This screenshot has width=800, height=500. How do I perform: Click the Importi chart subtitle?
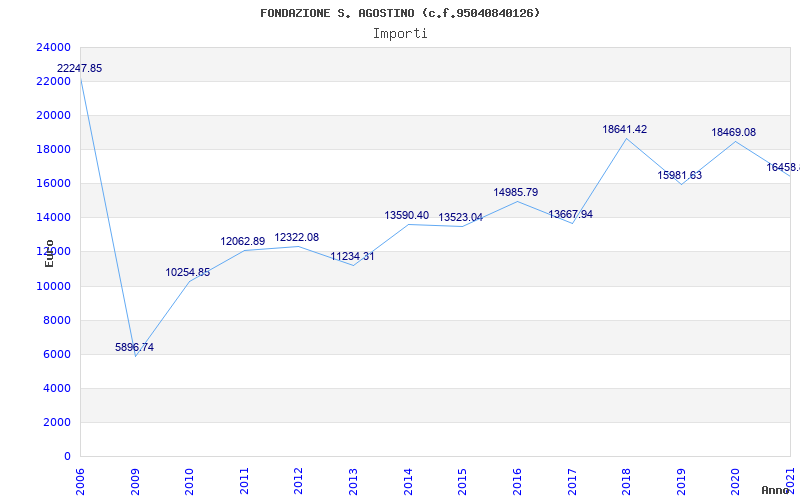point(400,33)
